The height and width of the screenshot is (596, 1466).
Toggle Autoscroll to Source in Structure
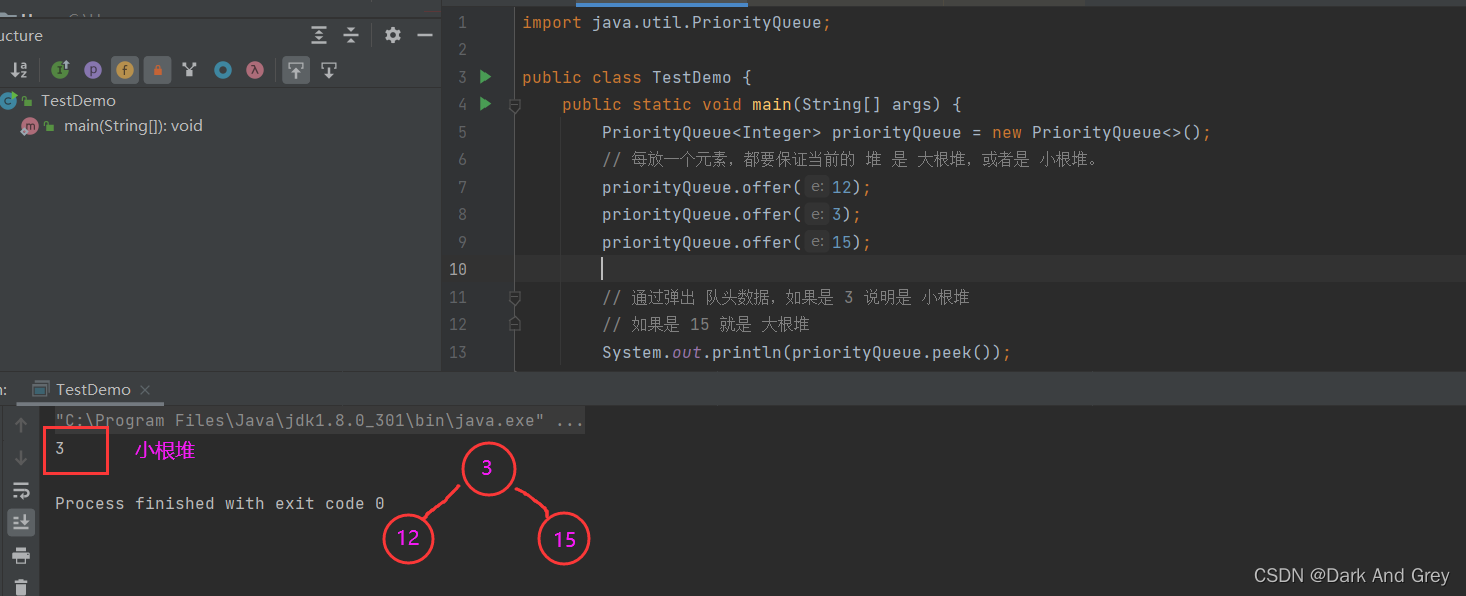pyautogui.click(x=295, y=70)
